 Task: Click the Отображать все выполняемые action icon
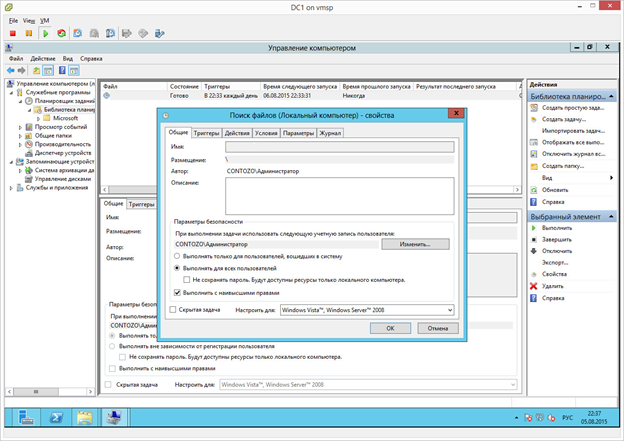[x=534, y=142]
